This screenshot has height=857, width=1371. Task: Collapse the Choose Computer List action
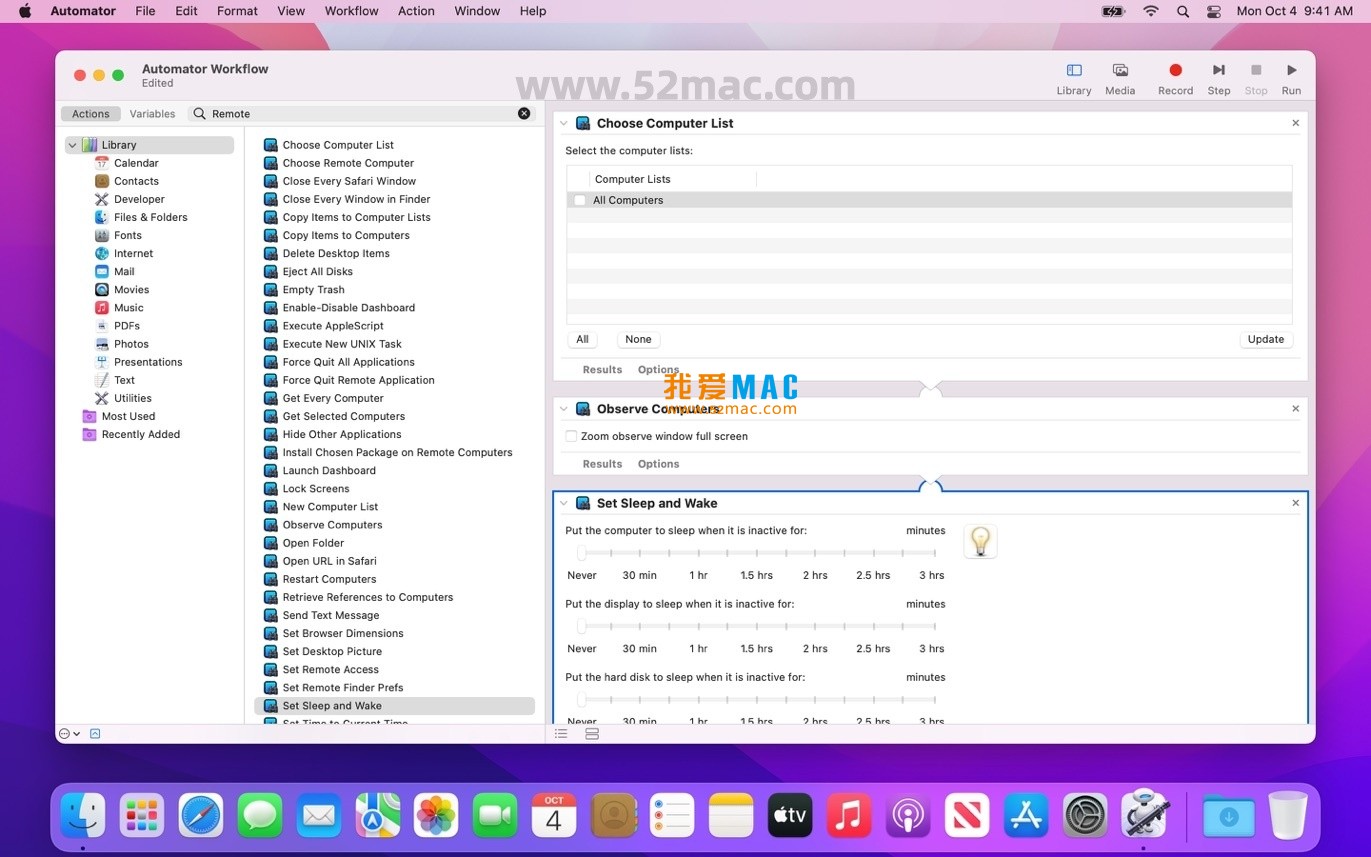[563, 123]
